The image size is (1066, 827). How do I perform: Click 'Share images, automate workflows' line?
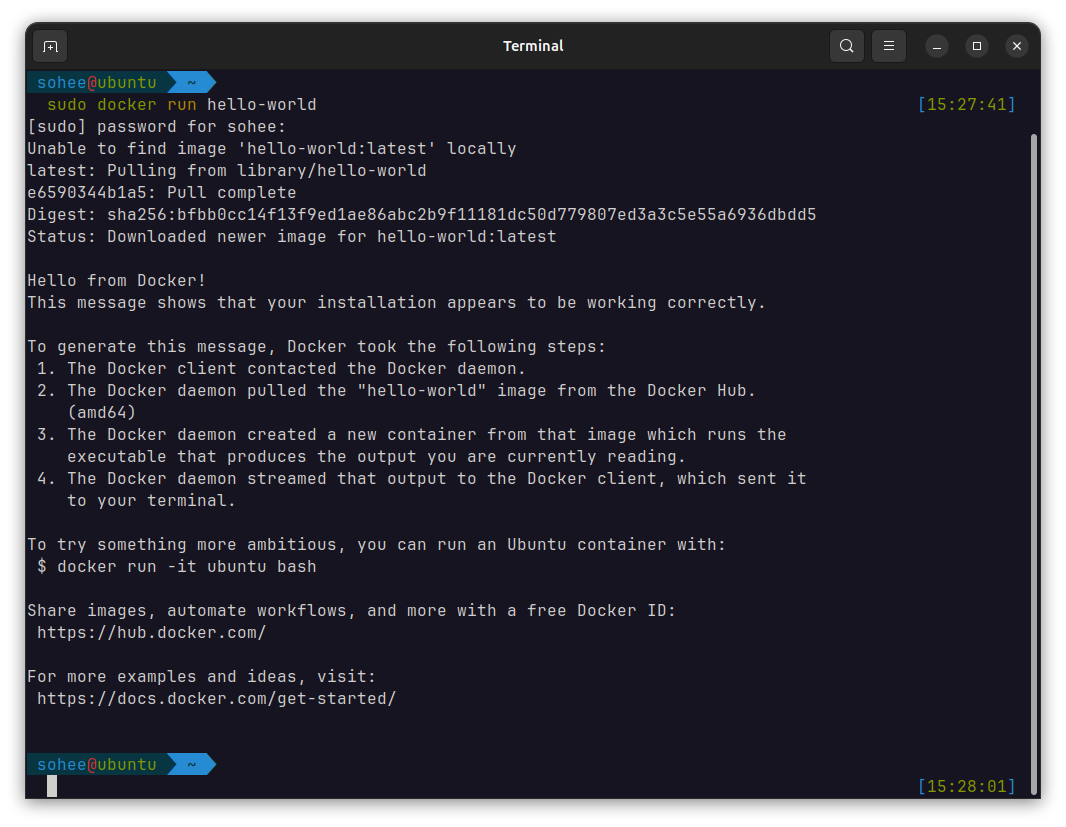click(x=351, y=611)
